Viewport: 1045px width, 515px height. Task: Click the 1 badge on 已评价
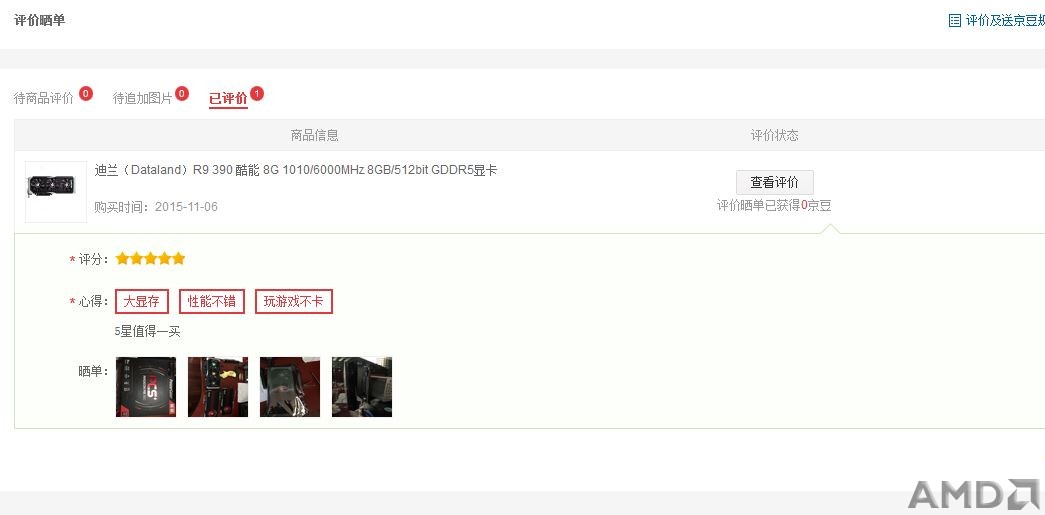[x=257, y=93]
